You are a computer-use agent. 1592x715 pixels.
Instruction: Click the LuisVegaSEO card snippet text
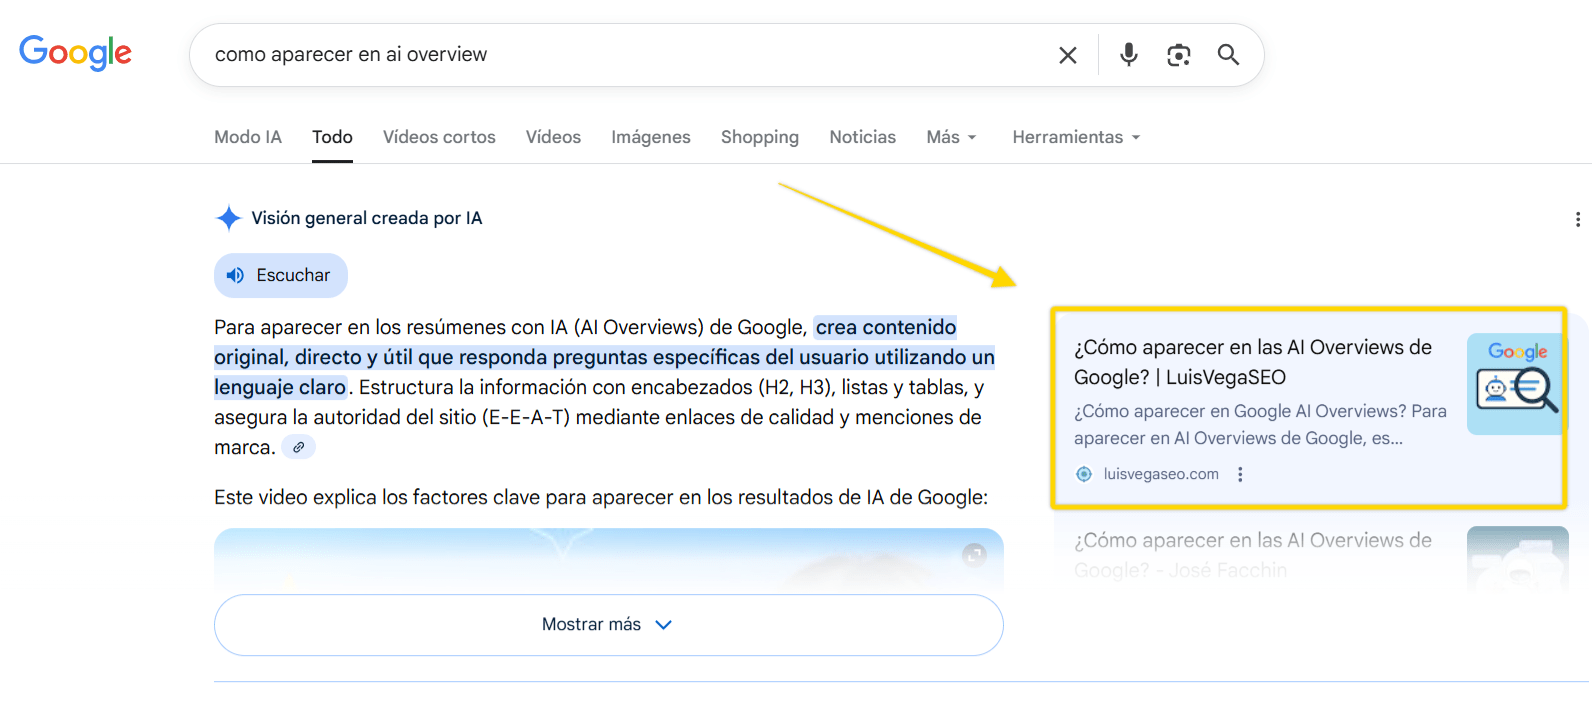[x=1260, y=425]
